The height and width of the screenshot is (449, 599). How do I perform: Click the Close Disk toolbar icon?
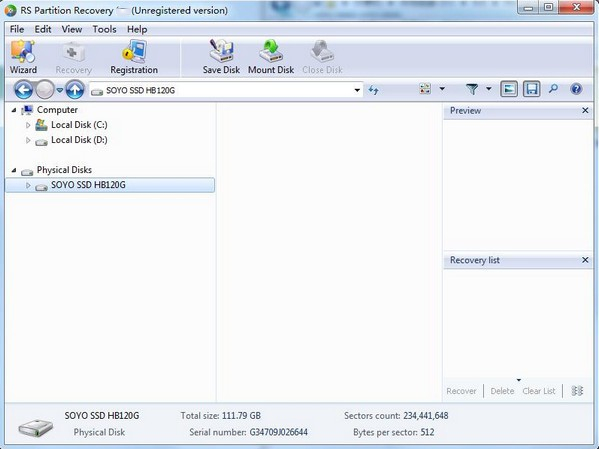pyautogui.click(x=322, y=57)
